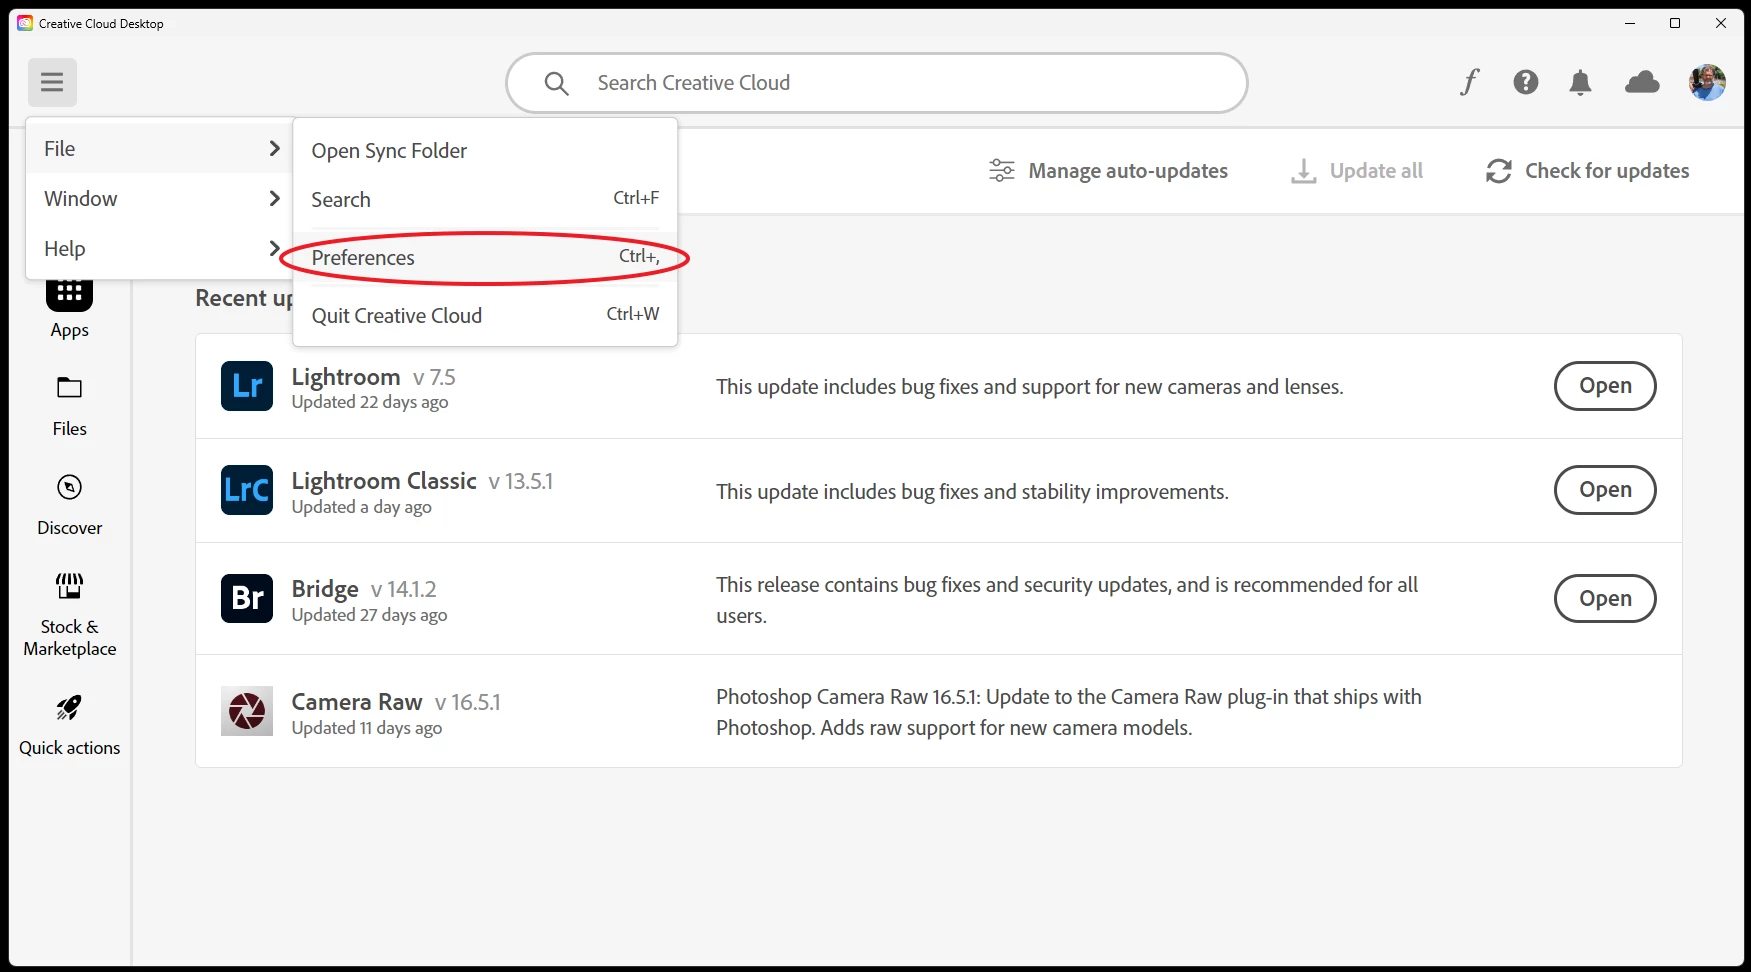Select the File menu item

(160, 148)
